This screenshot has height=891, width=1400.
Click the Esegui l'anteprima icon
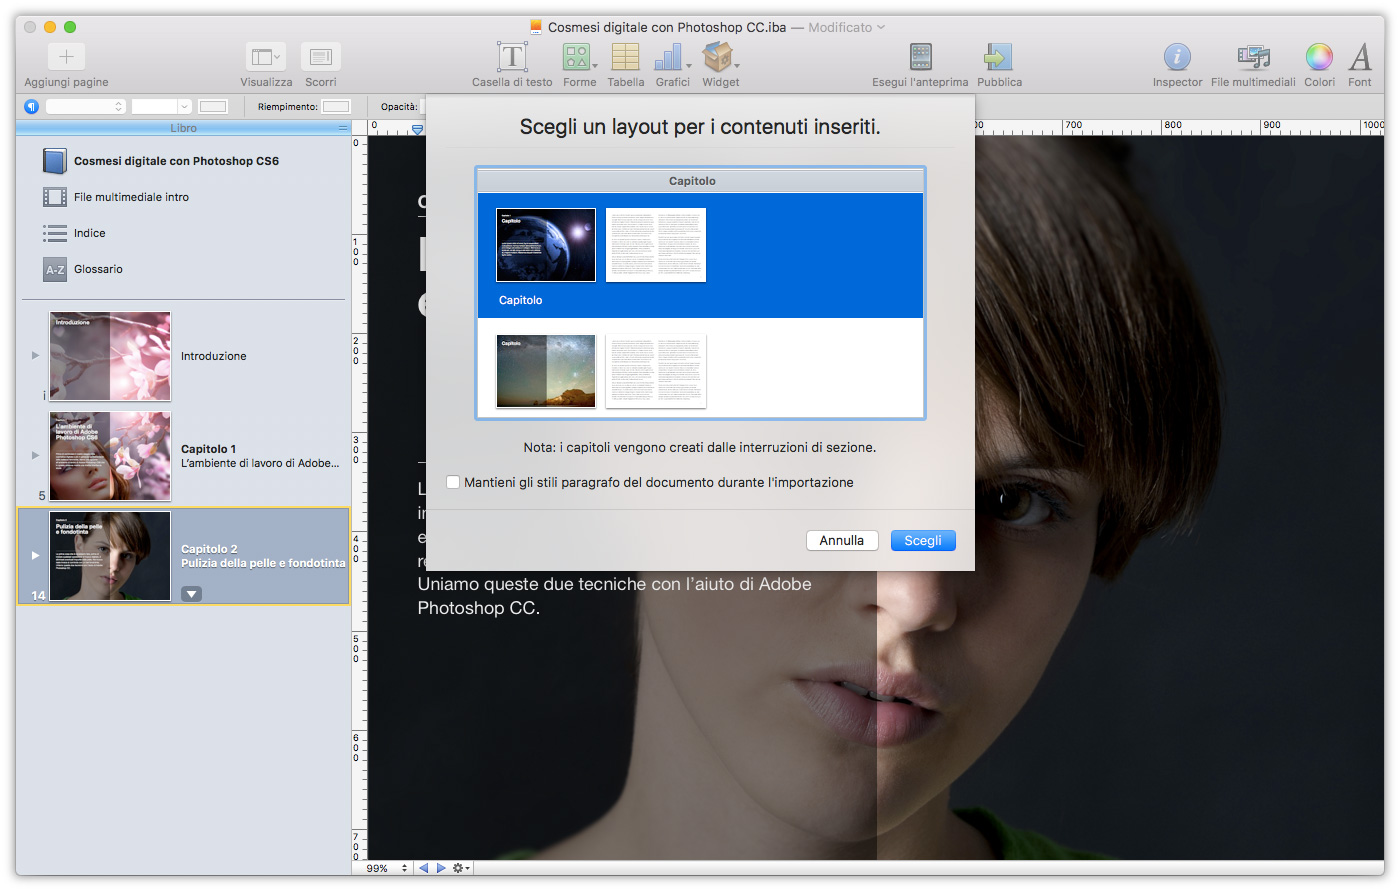click(921, 57)
